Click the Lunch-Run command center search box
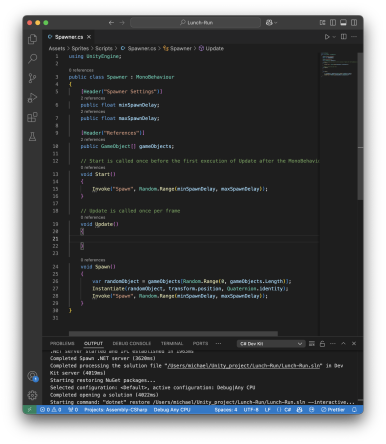The width and height of the screenshot is (386, 444). (195, 23)
